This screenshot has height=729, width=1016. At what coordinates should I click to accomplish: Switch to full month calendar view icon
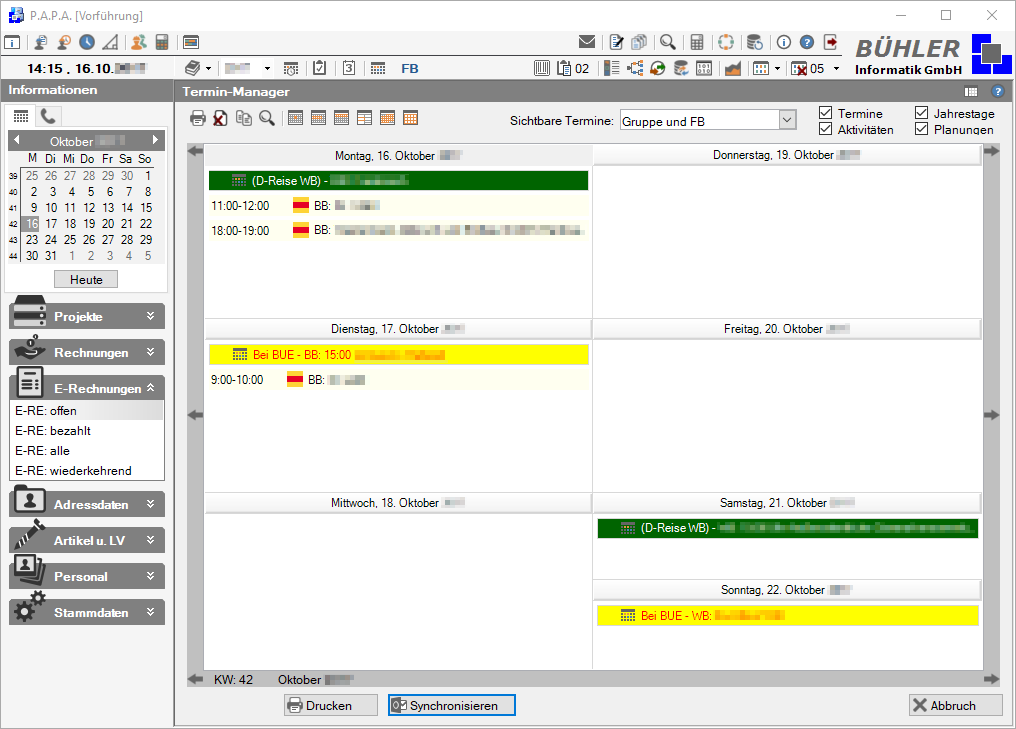(x=410, y=118)
